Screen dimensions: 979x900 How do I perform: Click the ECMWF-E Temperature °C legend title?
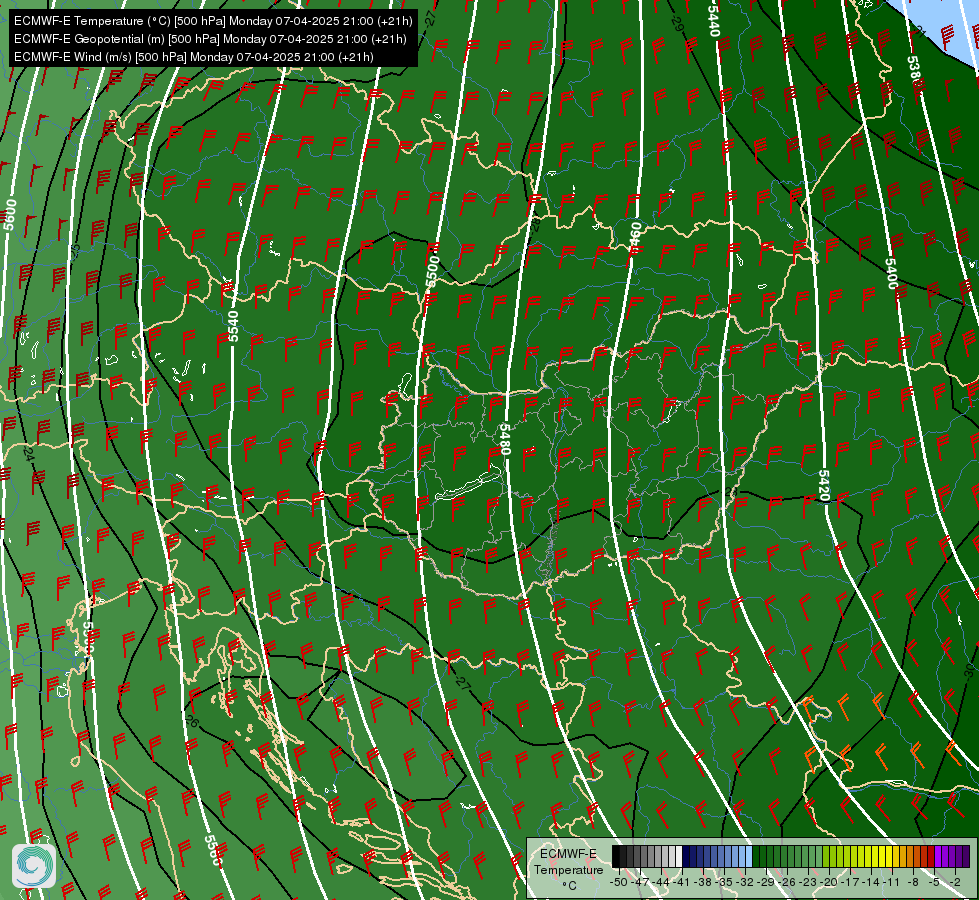click(x=569, y=869)
